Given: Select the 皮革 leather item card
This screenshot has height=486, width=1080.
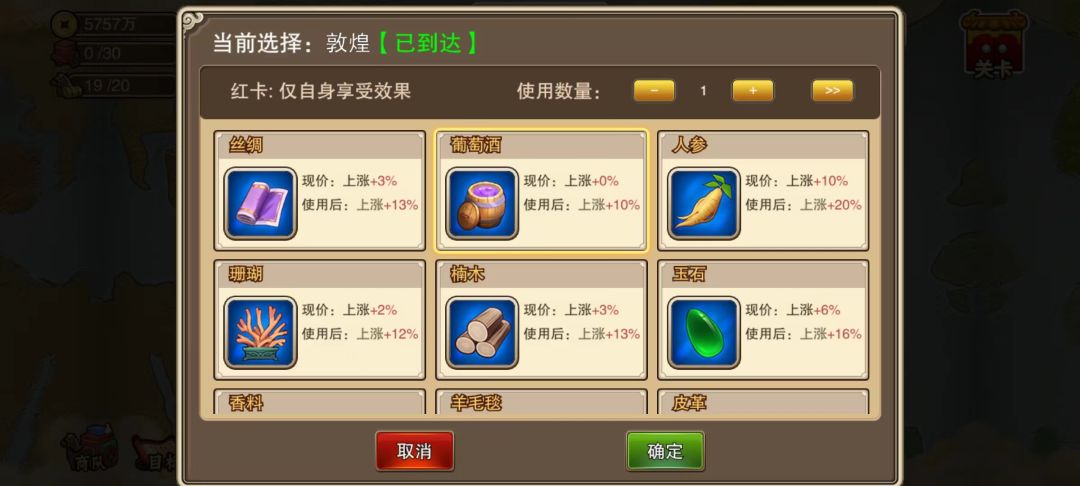Looking at the screenshot, I should 763,402.
